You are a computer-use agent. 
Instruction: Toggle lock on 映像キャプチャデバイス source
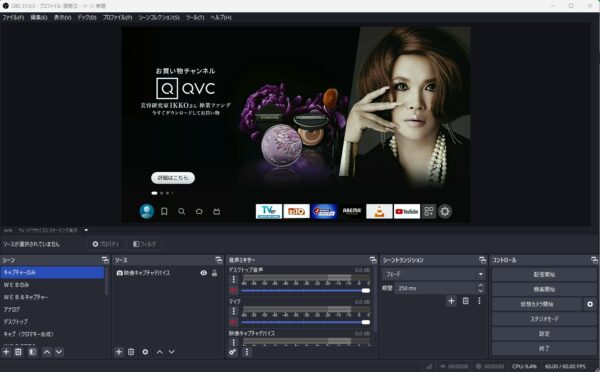point(214,272)
